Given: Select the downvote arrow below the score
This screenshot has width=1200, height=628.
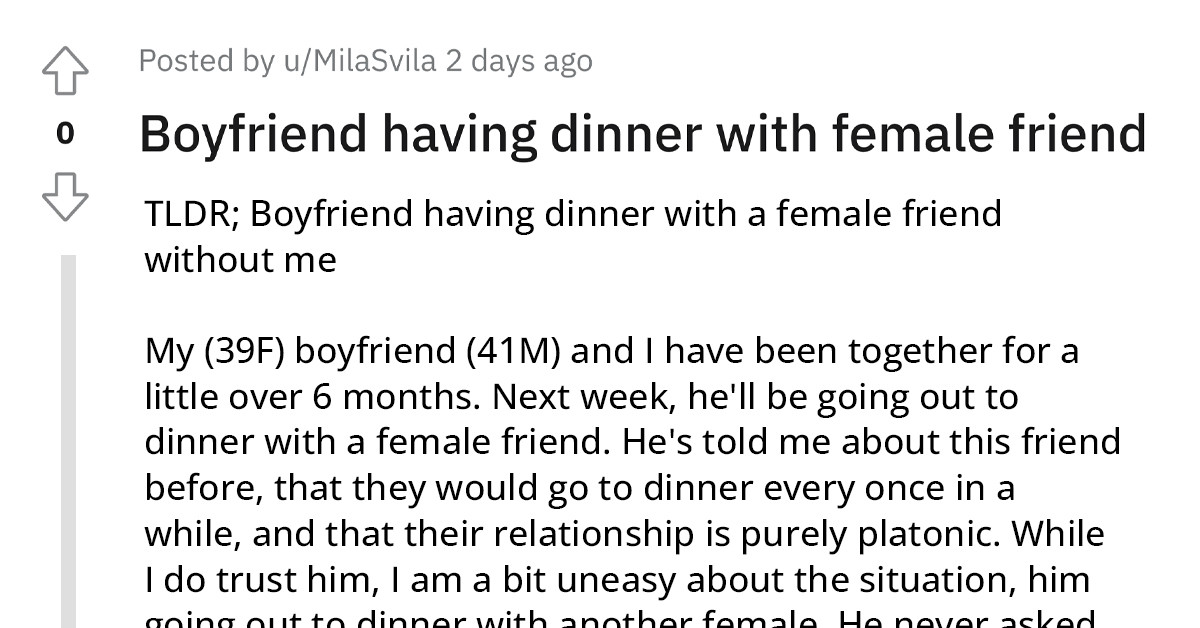Looking at the screenshot, I should tap(64, 197).
